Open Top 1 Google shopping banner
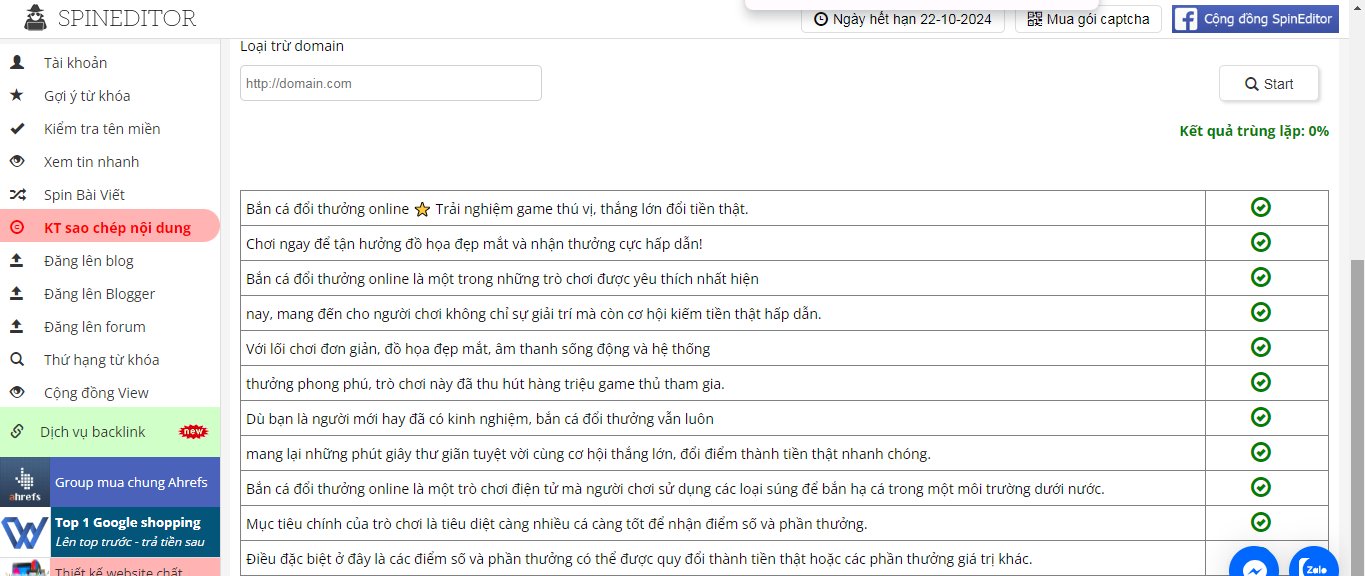Viewport: 1365px width, 576px height. pos(110,531)
